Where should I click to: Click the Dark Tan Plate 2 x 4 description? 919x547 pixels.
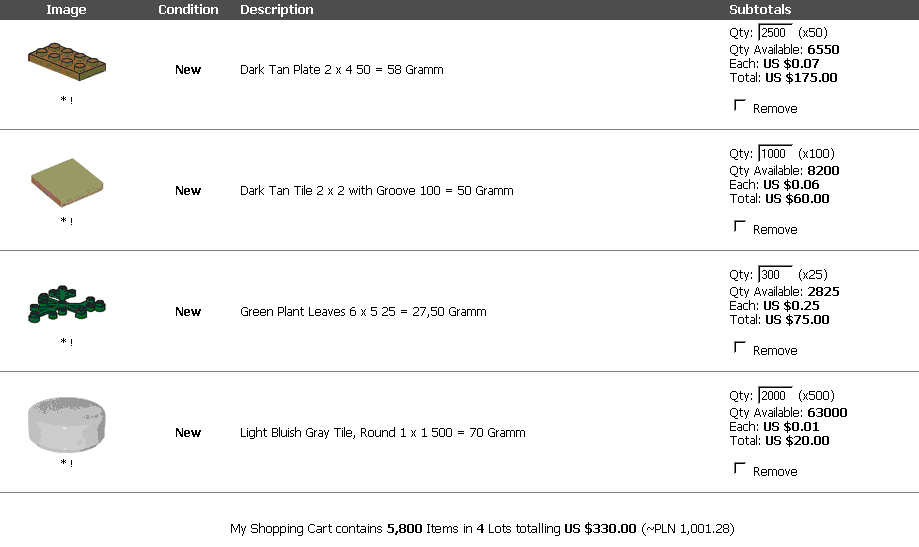tap(341, 70)
